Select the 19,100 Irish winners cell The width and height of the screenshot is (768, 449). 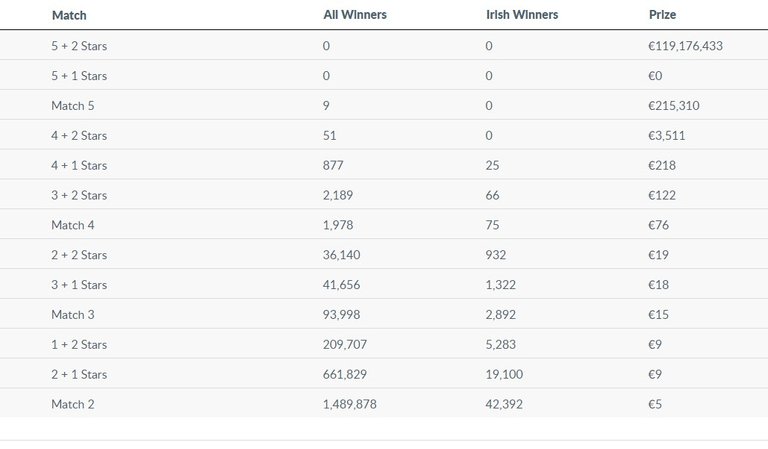(x=503, y=374)
